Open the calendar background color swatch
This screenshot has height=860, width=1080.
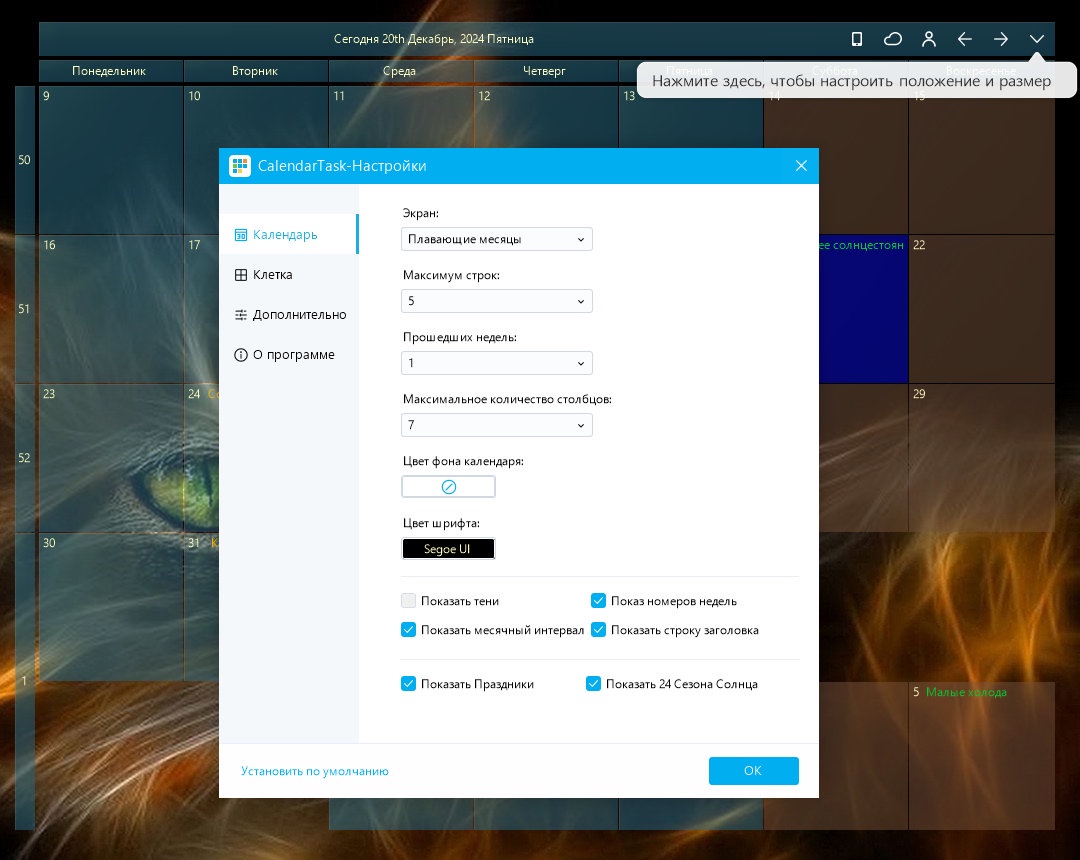click(x=448, y=487)
